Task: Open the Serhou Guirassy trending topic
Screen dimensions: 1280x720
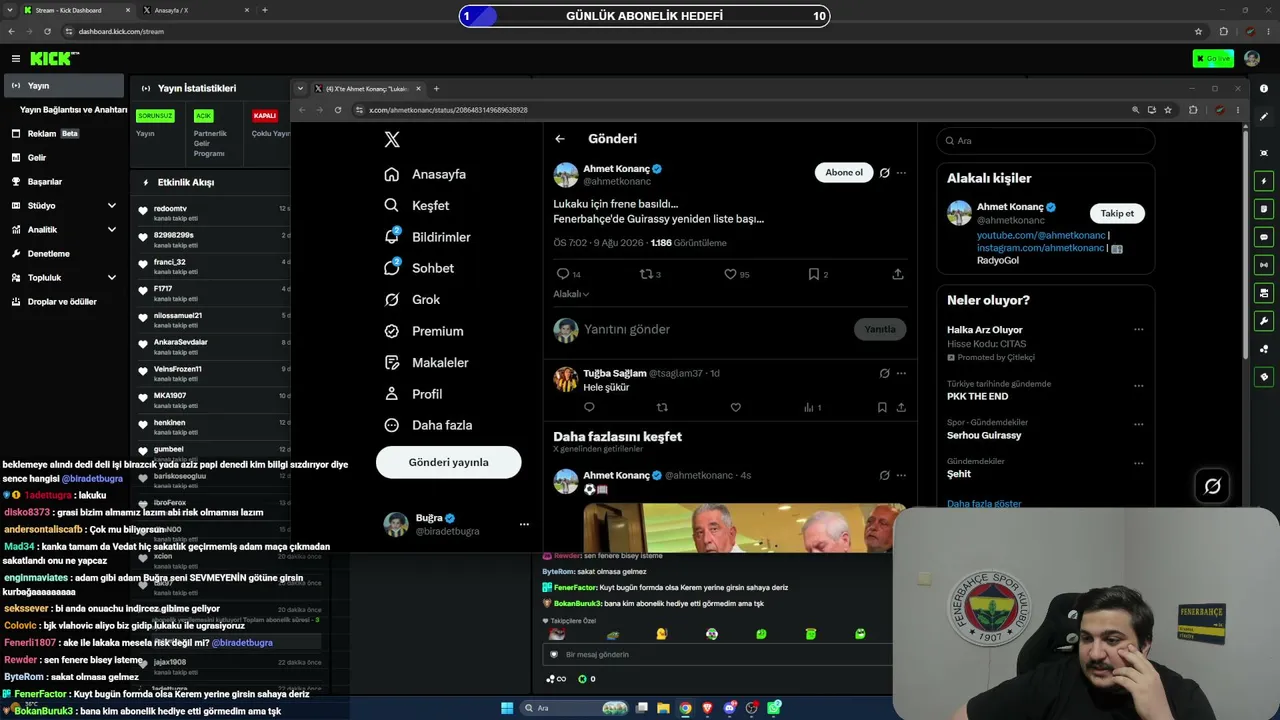Action: (x=984, y=436)
